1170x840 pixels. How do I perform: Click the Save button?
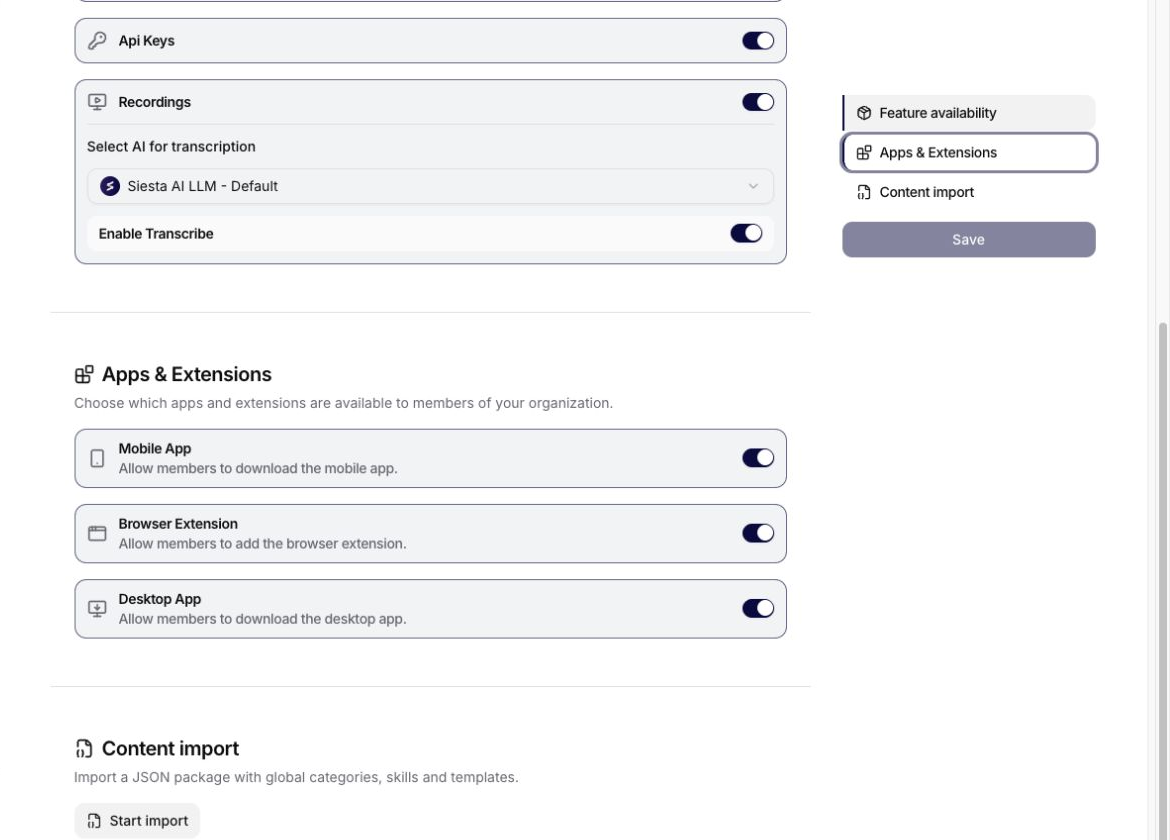pyautogui.click(x=969, y=239)
